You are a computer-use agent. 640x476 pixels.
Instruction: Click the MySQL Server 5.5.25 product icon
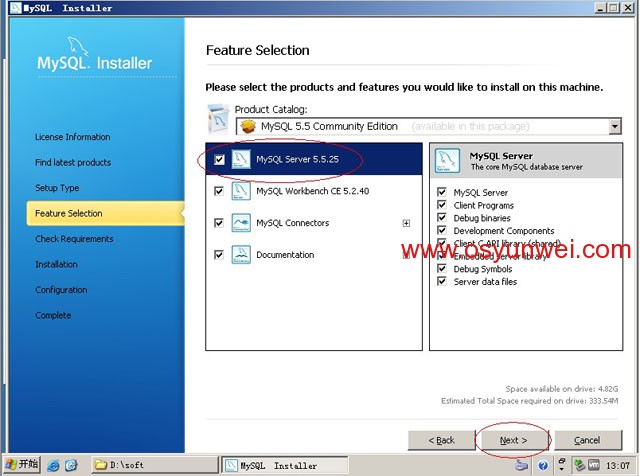click(241, 159)
